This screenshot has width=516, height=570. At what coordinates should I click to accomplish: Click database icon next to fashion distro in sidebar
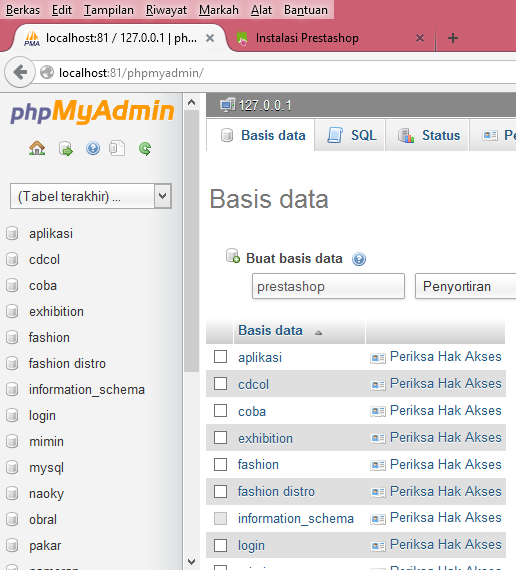point(12,364)
